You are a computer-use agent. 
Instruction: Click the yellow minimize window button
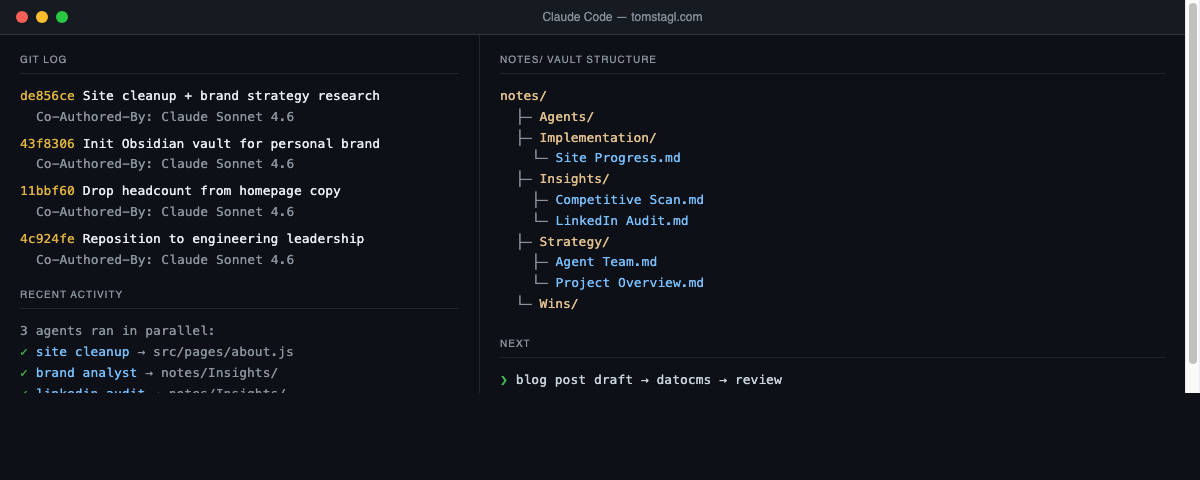(42, 17)
